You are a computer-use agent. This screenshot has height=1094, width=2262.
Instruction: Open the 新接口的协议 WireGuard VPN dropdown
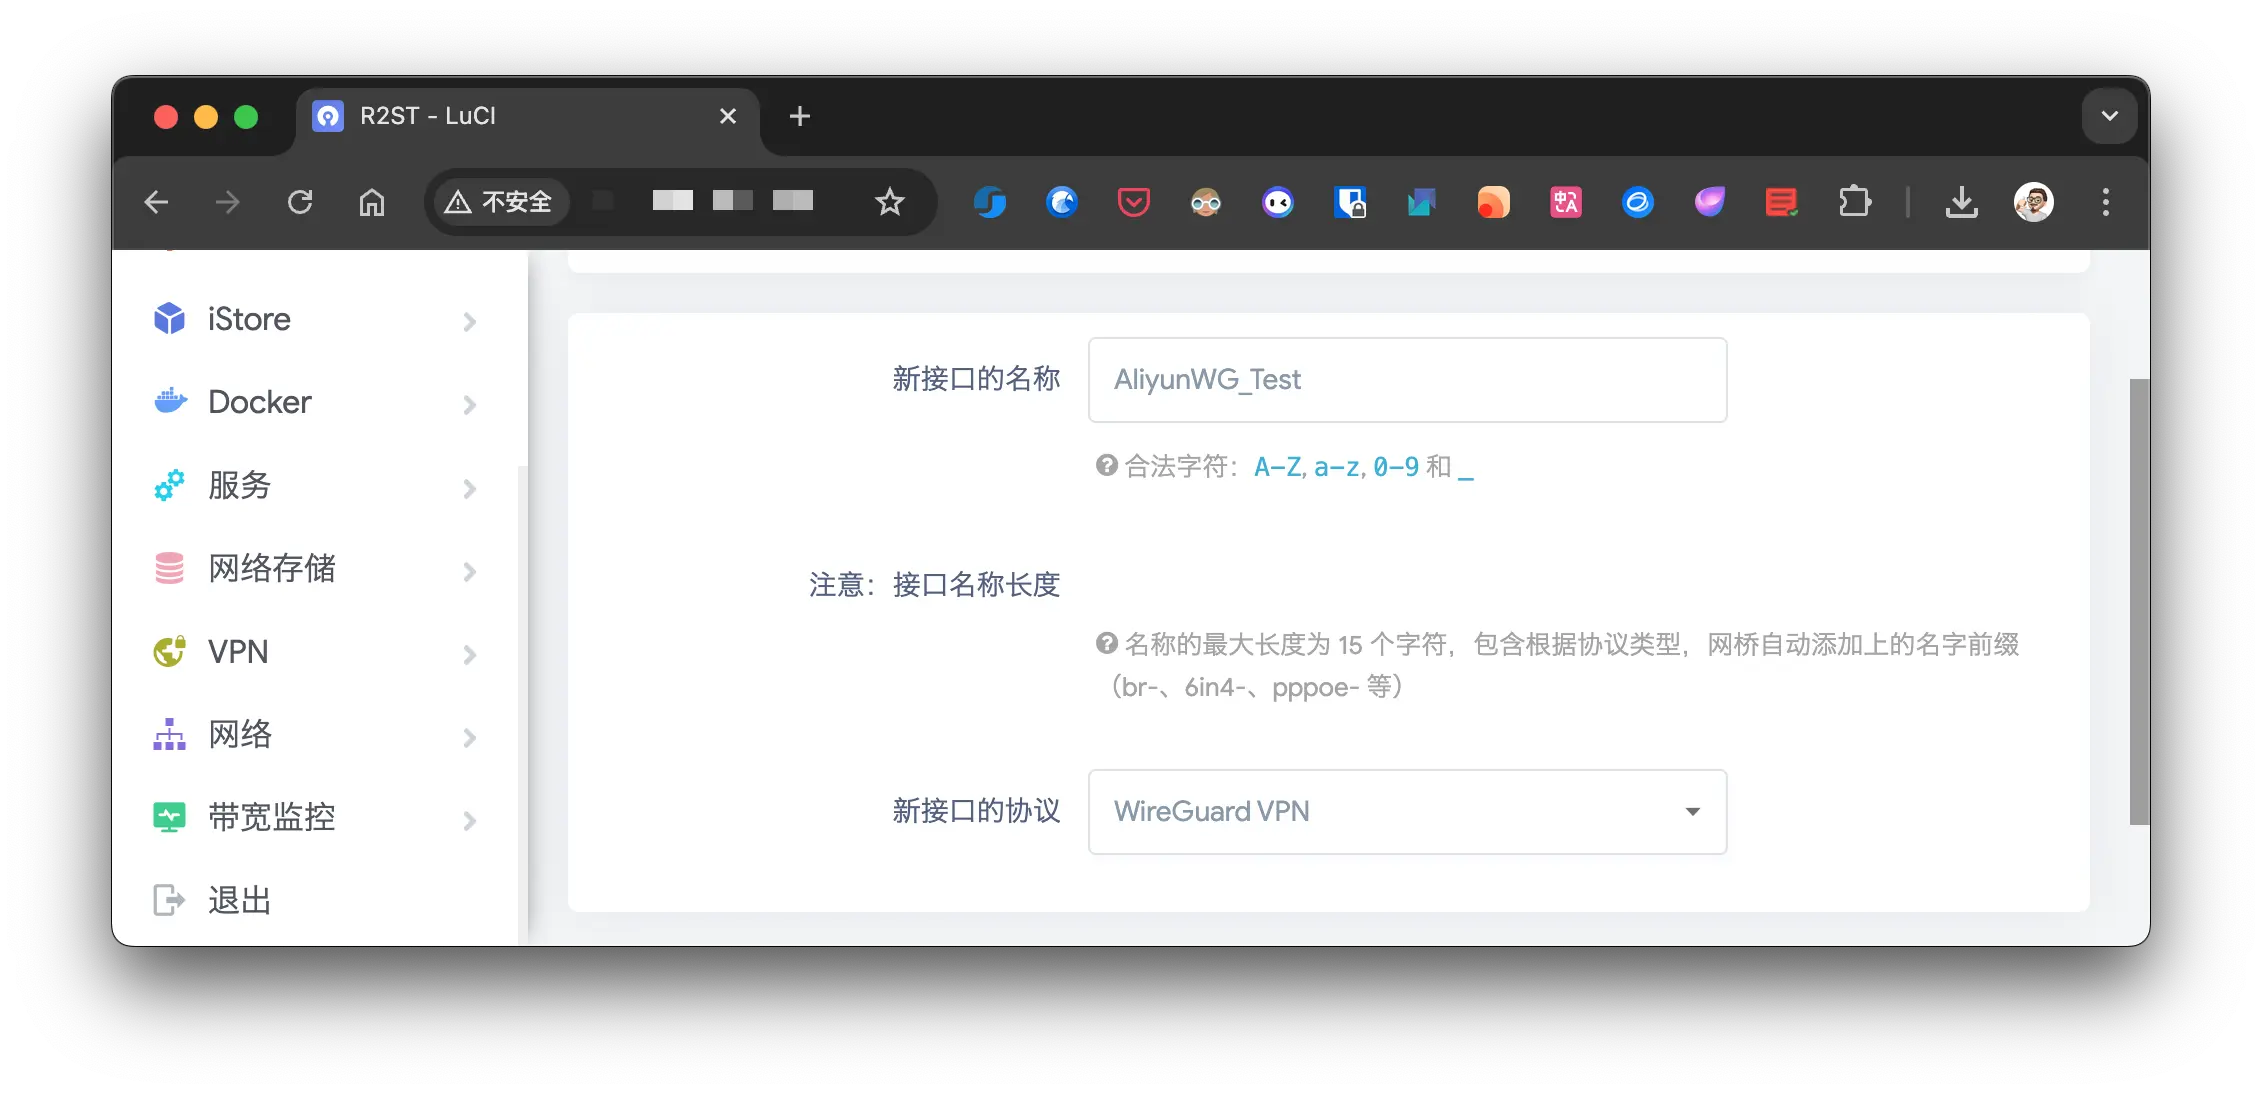1406,811
